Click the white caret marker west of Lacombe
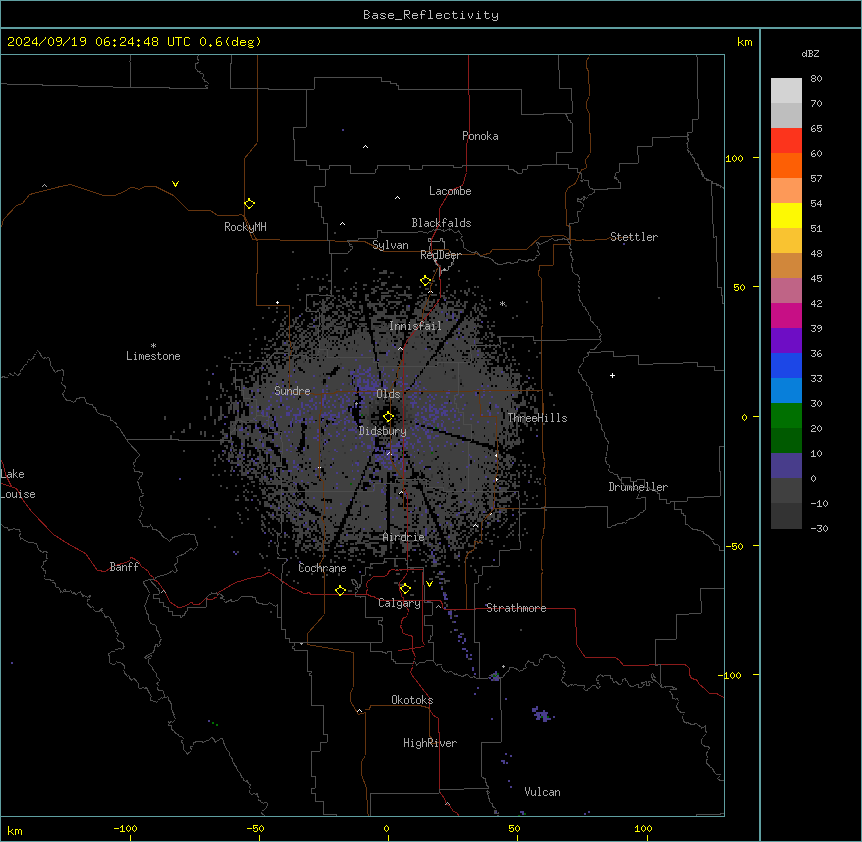The image size is (862, 842). pos(397,197)
